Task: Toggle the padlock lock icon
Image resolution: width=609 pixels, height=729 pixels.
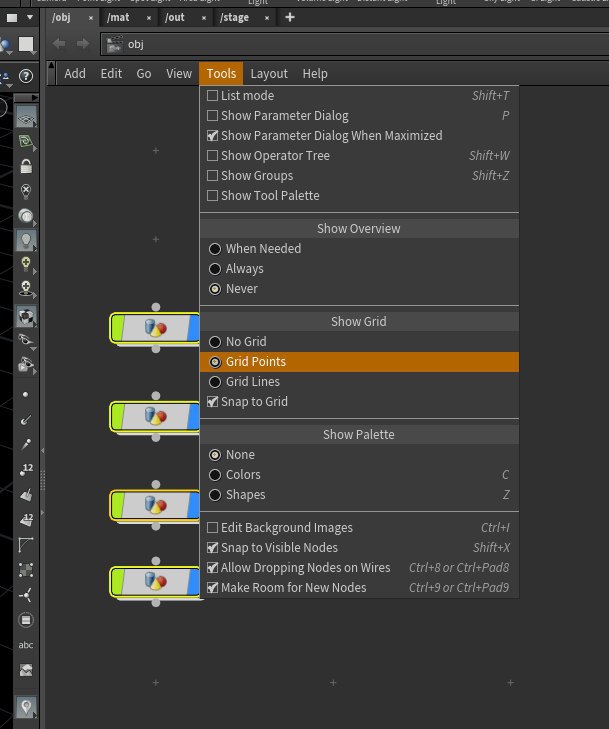Action: [x=26, y=166]
